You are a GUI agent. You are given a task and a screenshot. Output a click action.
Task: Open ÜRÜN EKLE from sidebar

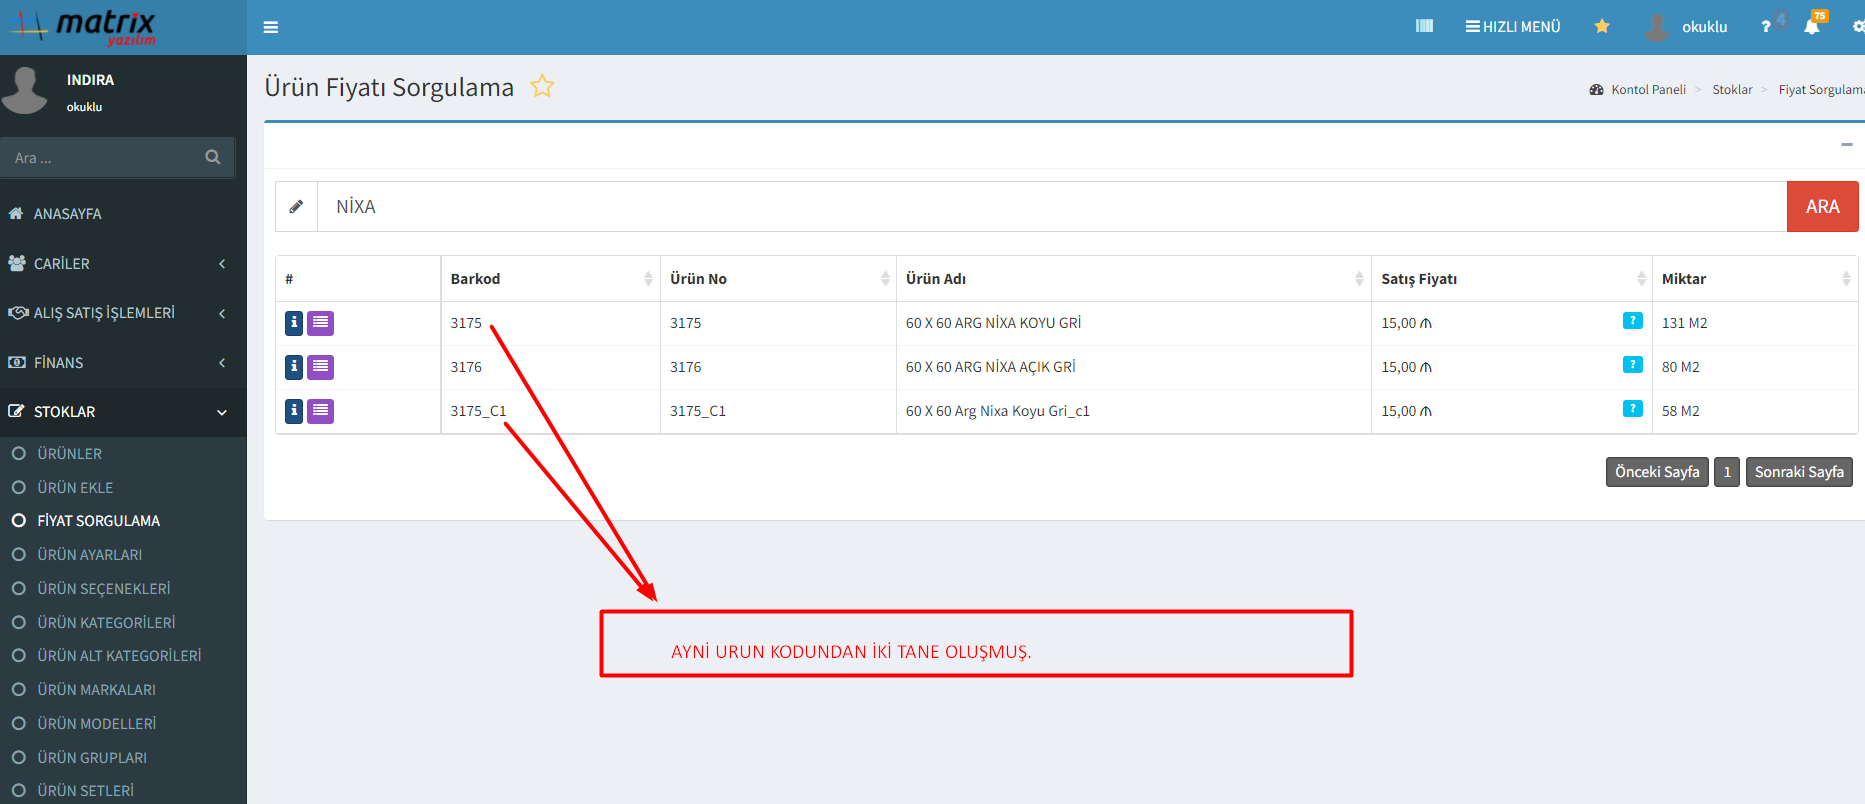(75, 488)
